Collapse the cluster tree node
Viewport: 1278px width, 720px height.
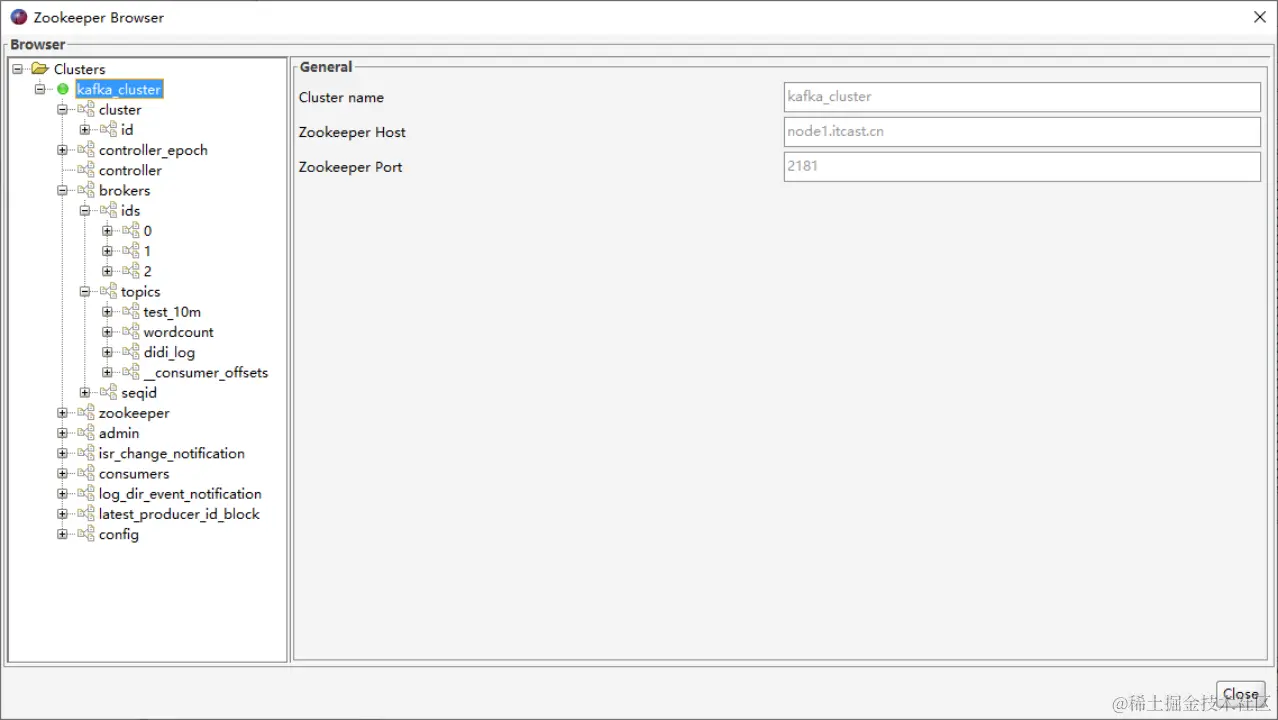pos(62,110)
